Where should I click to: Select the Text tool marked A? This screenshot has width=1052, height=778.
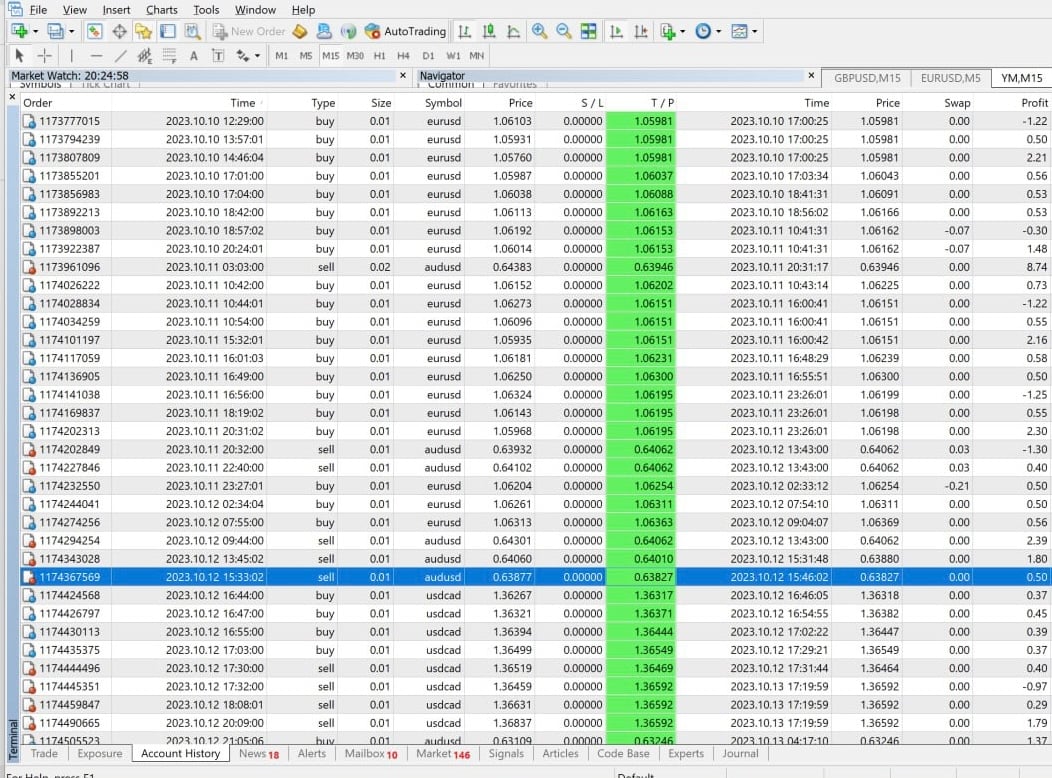click(194, 56)
